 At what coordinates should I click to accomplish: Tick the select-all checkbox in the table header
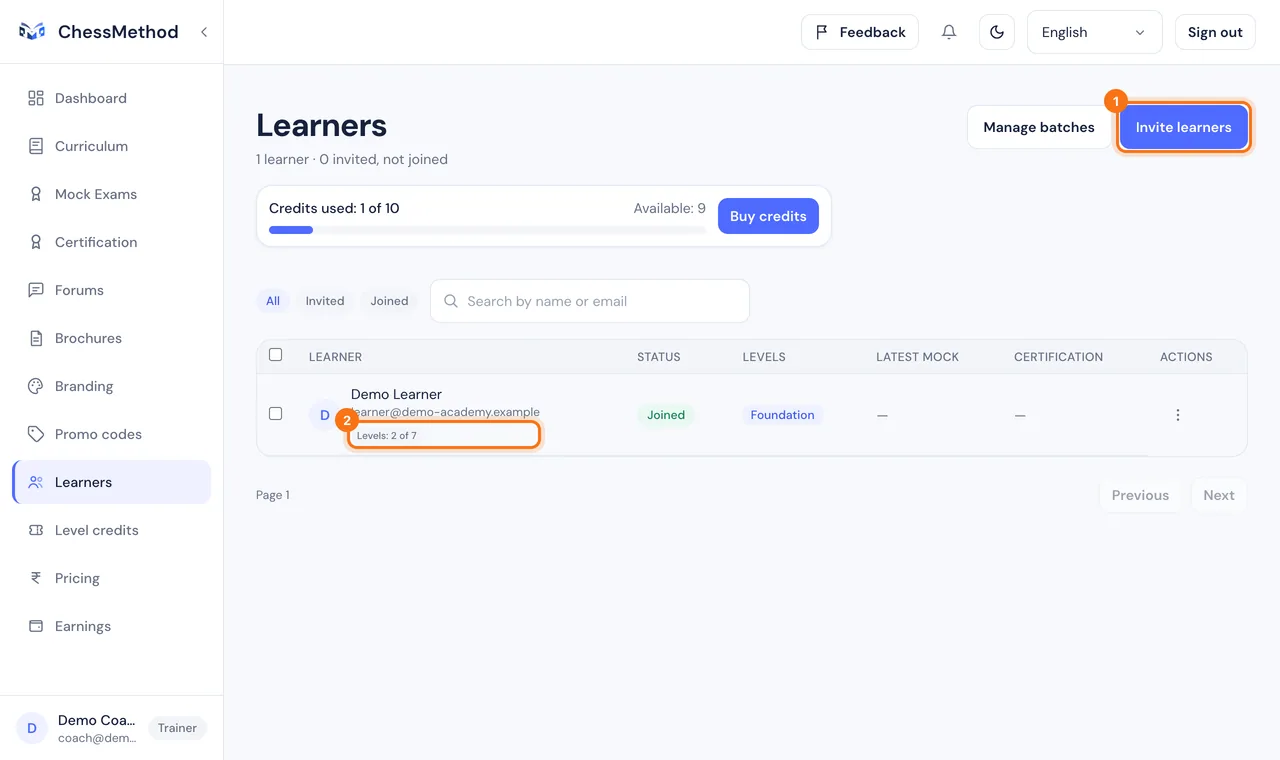[x=276, y=355]
